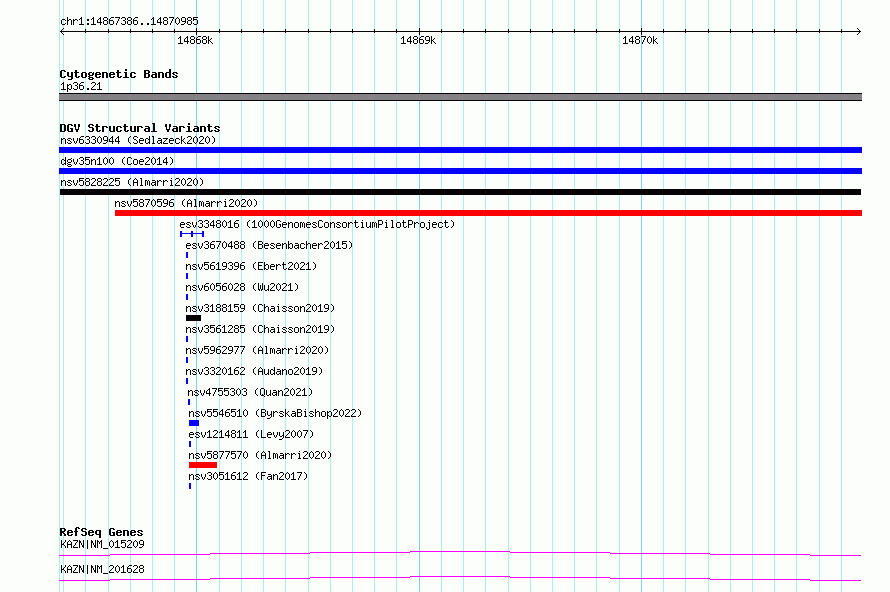Select the black bar under nsv5828225
Image resolution: width=890 pixels, height=592 pixels.
point(460,192)
